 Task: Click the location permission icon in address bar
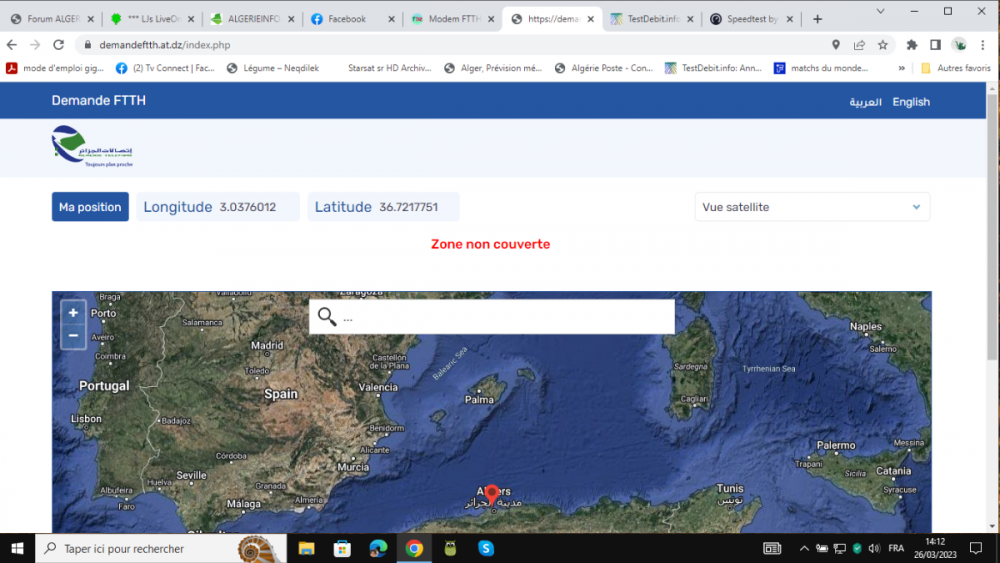coord(836,45)
